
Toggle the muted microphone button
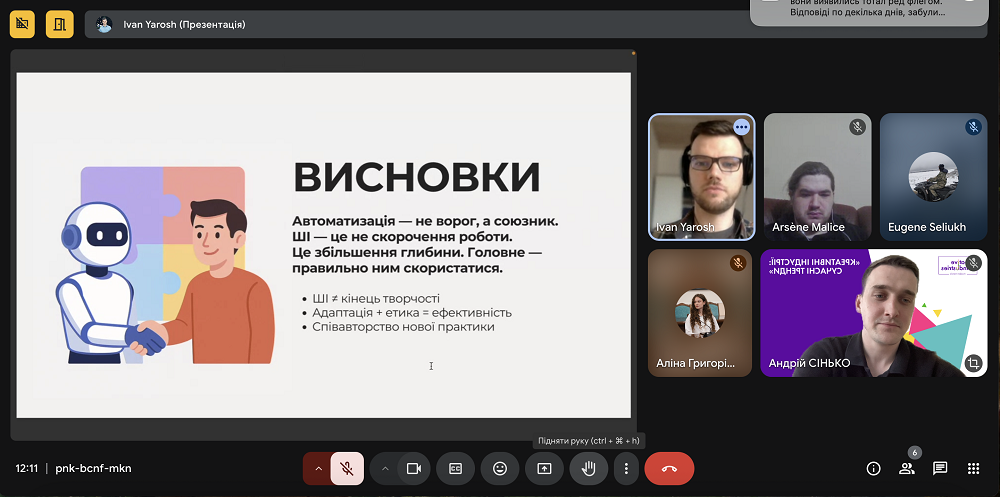(x=347, y=468)
